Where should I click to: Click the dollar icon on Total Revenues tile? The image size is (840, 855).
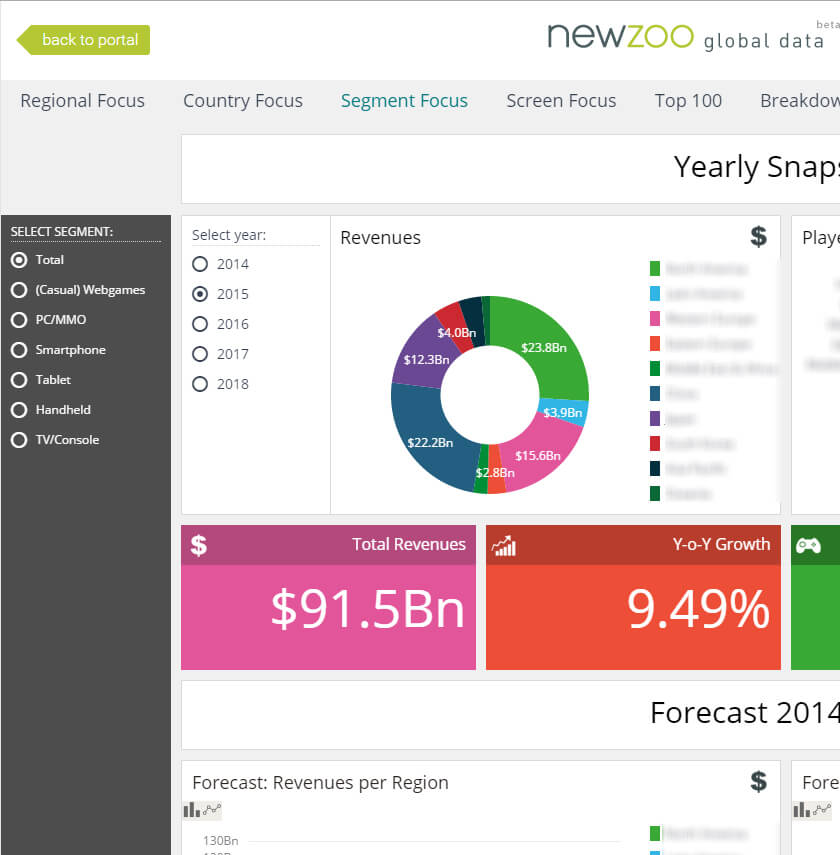point(199,545)
